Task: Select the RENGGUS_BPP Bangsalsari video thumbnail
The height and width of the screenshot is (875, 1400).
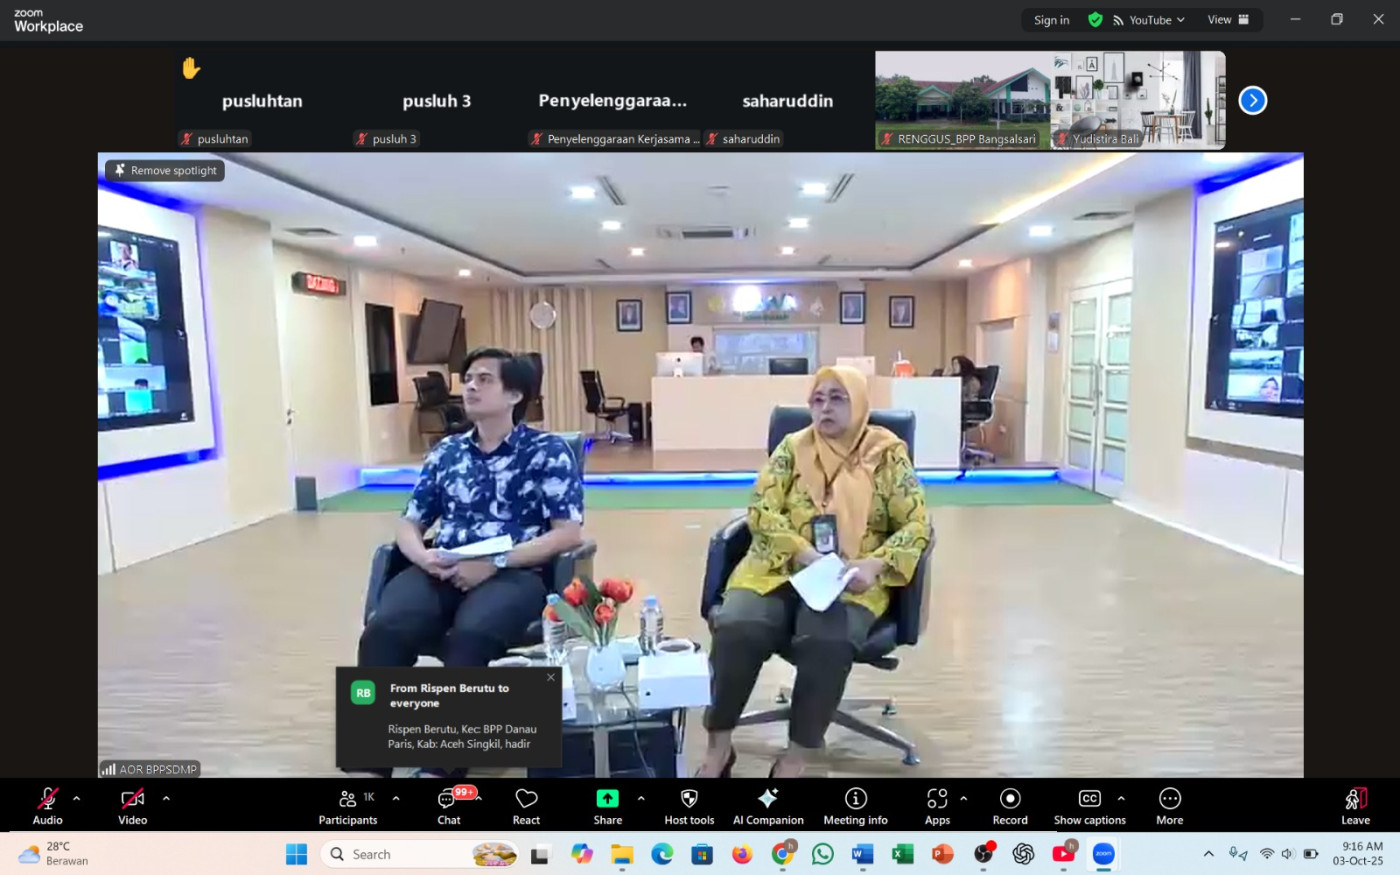Action: [962, 100]
